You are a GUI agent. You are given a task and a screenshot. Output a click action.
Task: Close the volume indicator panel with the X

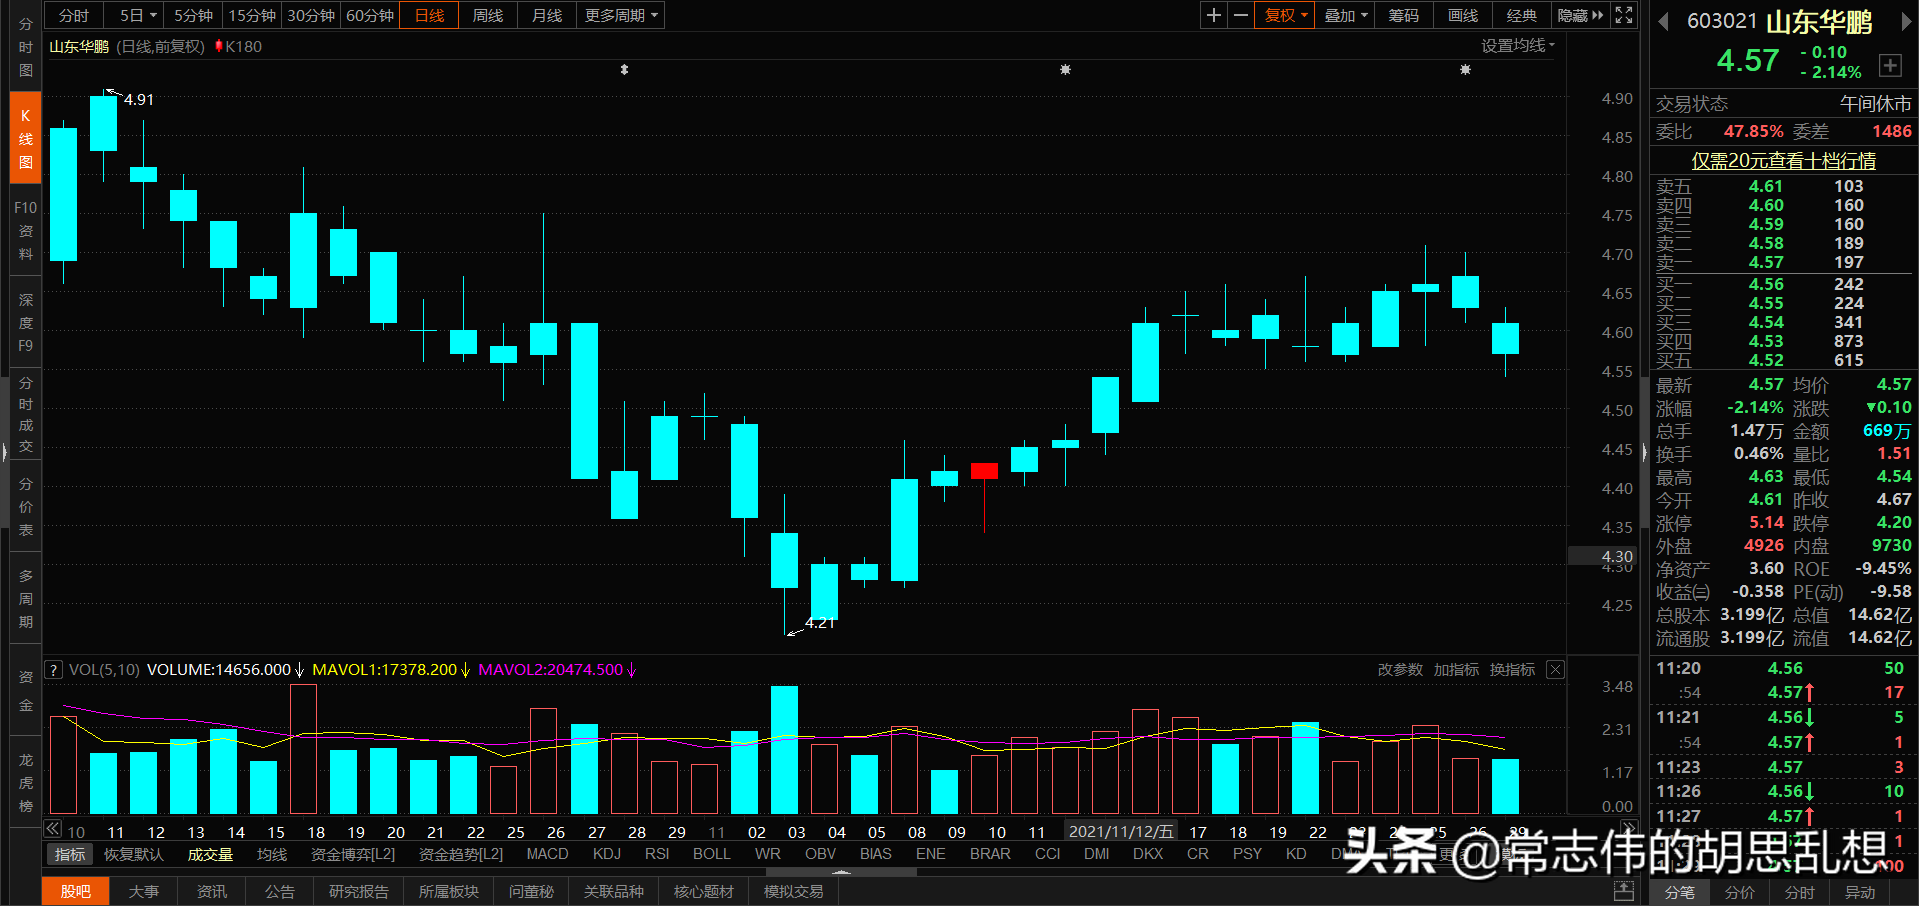pos(1555,669)
